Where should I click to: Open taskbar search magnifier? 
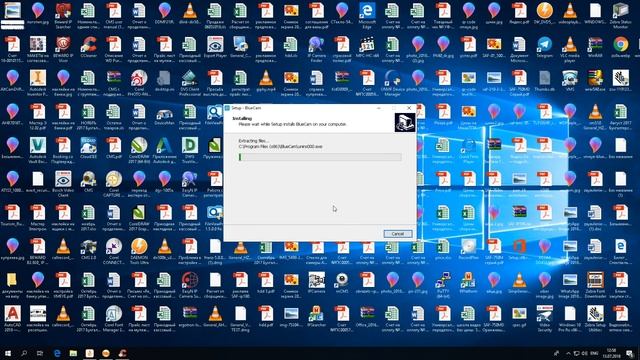pyautogui.click(x=24, y=353)
